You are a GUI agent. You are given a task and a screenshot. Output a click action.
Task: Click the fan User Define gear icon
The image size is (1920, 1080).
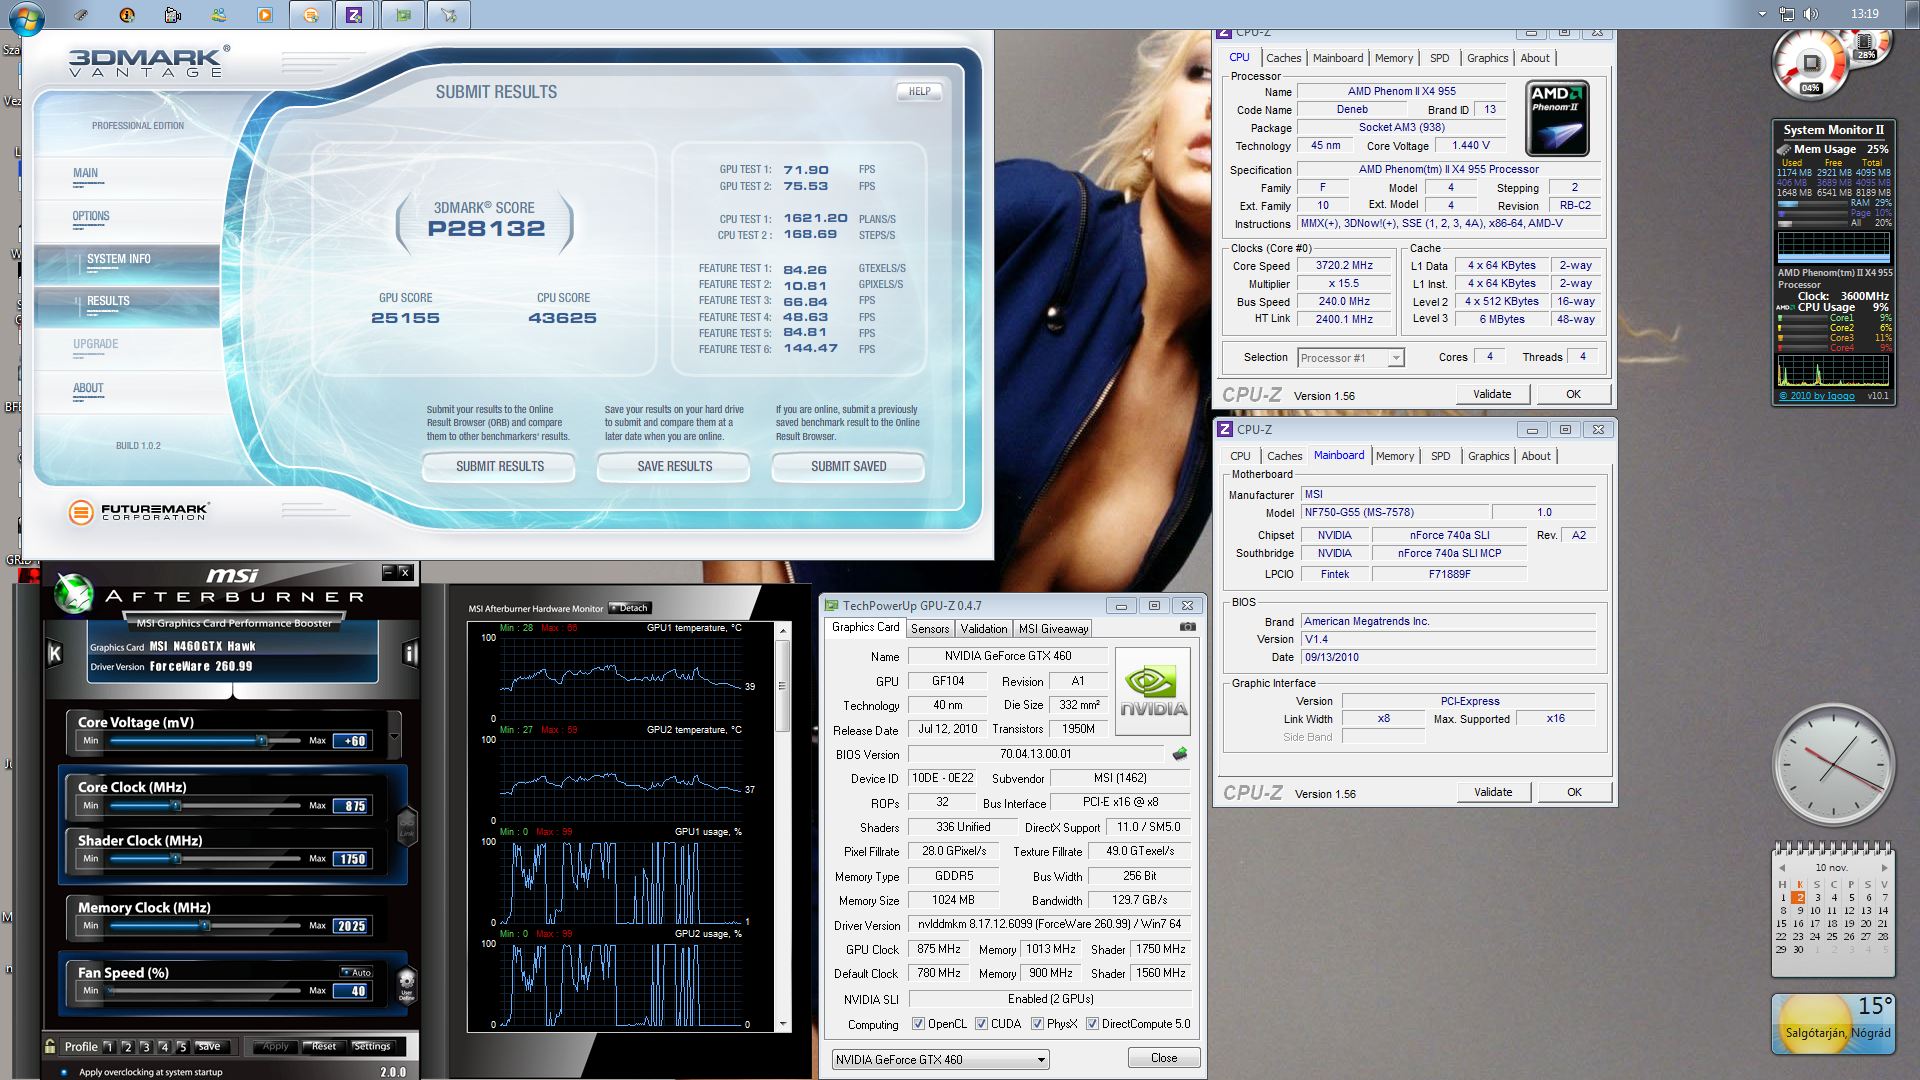pyautogui.click(x=407, y=983)
